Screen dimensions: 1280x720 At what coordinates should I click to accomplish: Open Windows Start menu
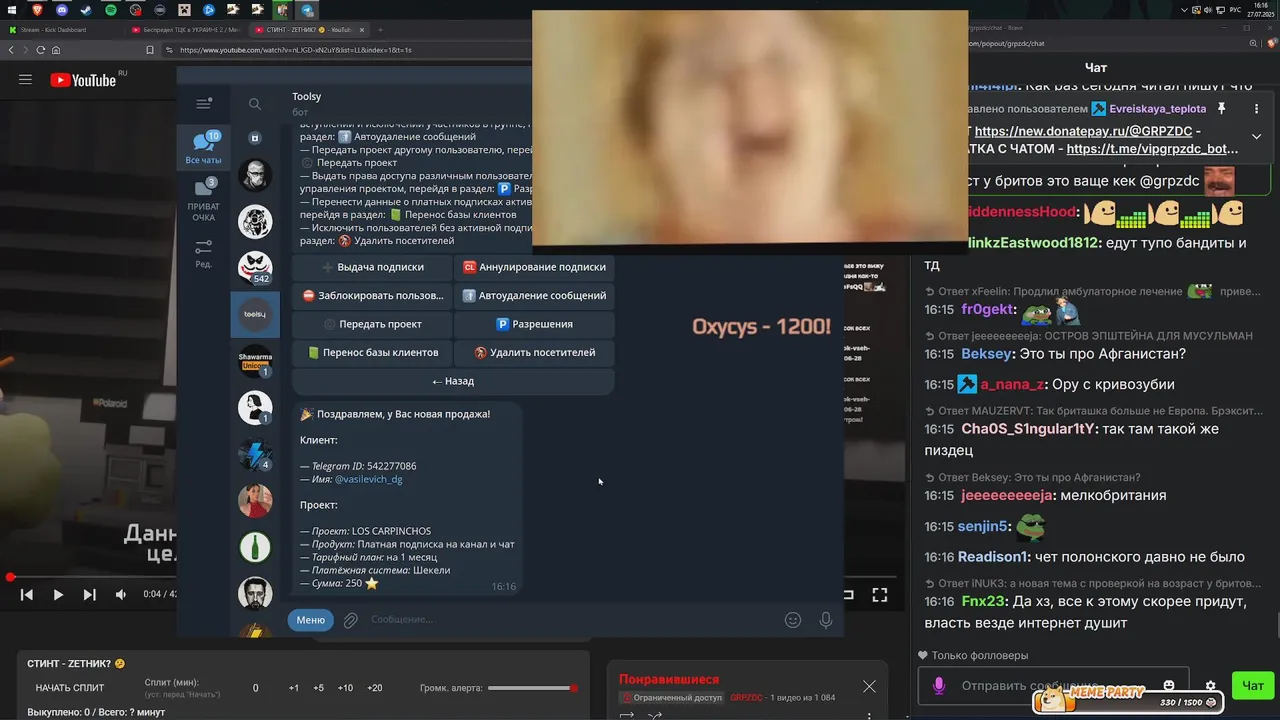[x=13, y=10]
